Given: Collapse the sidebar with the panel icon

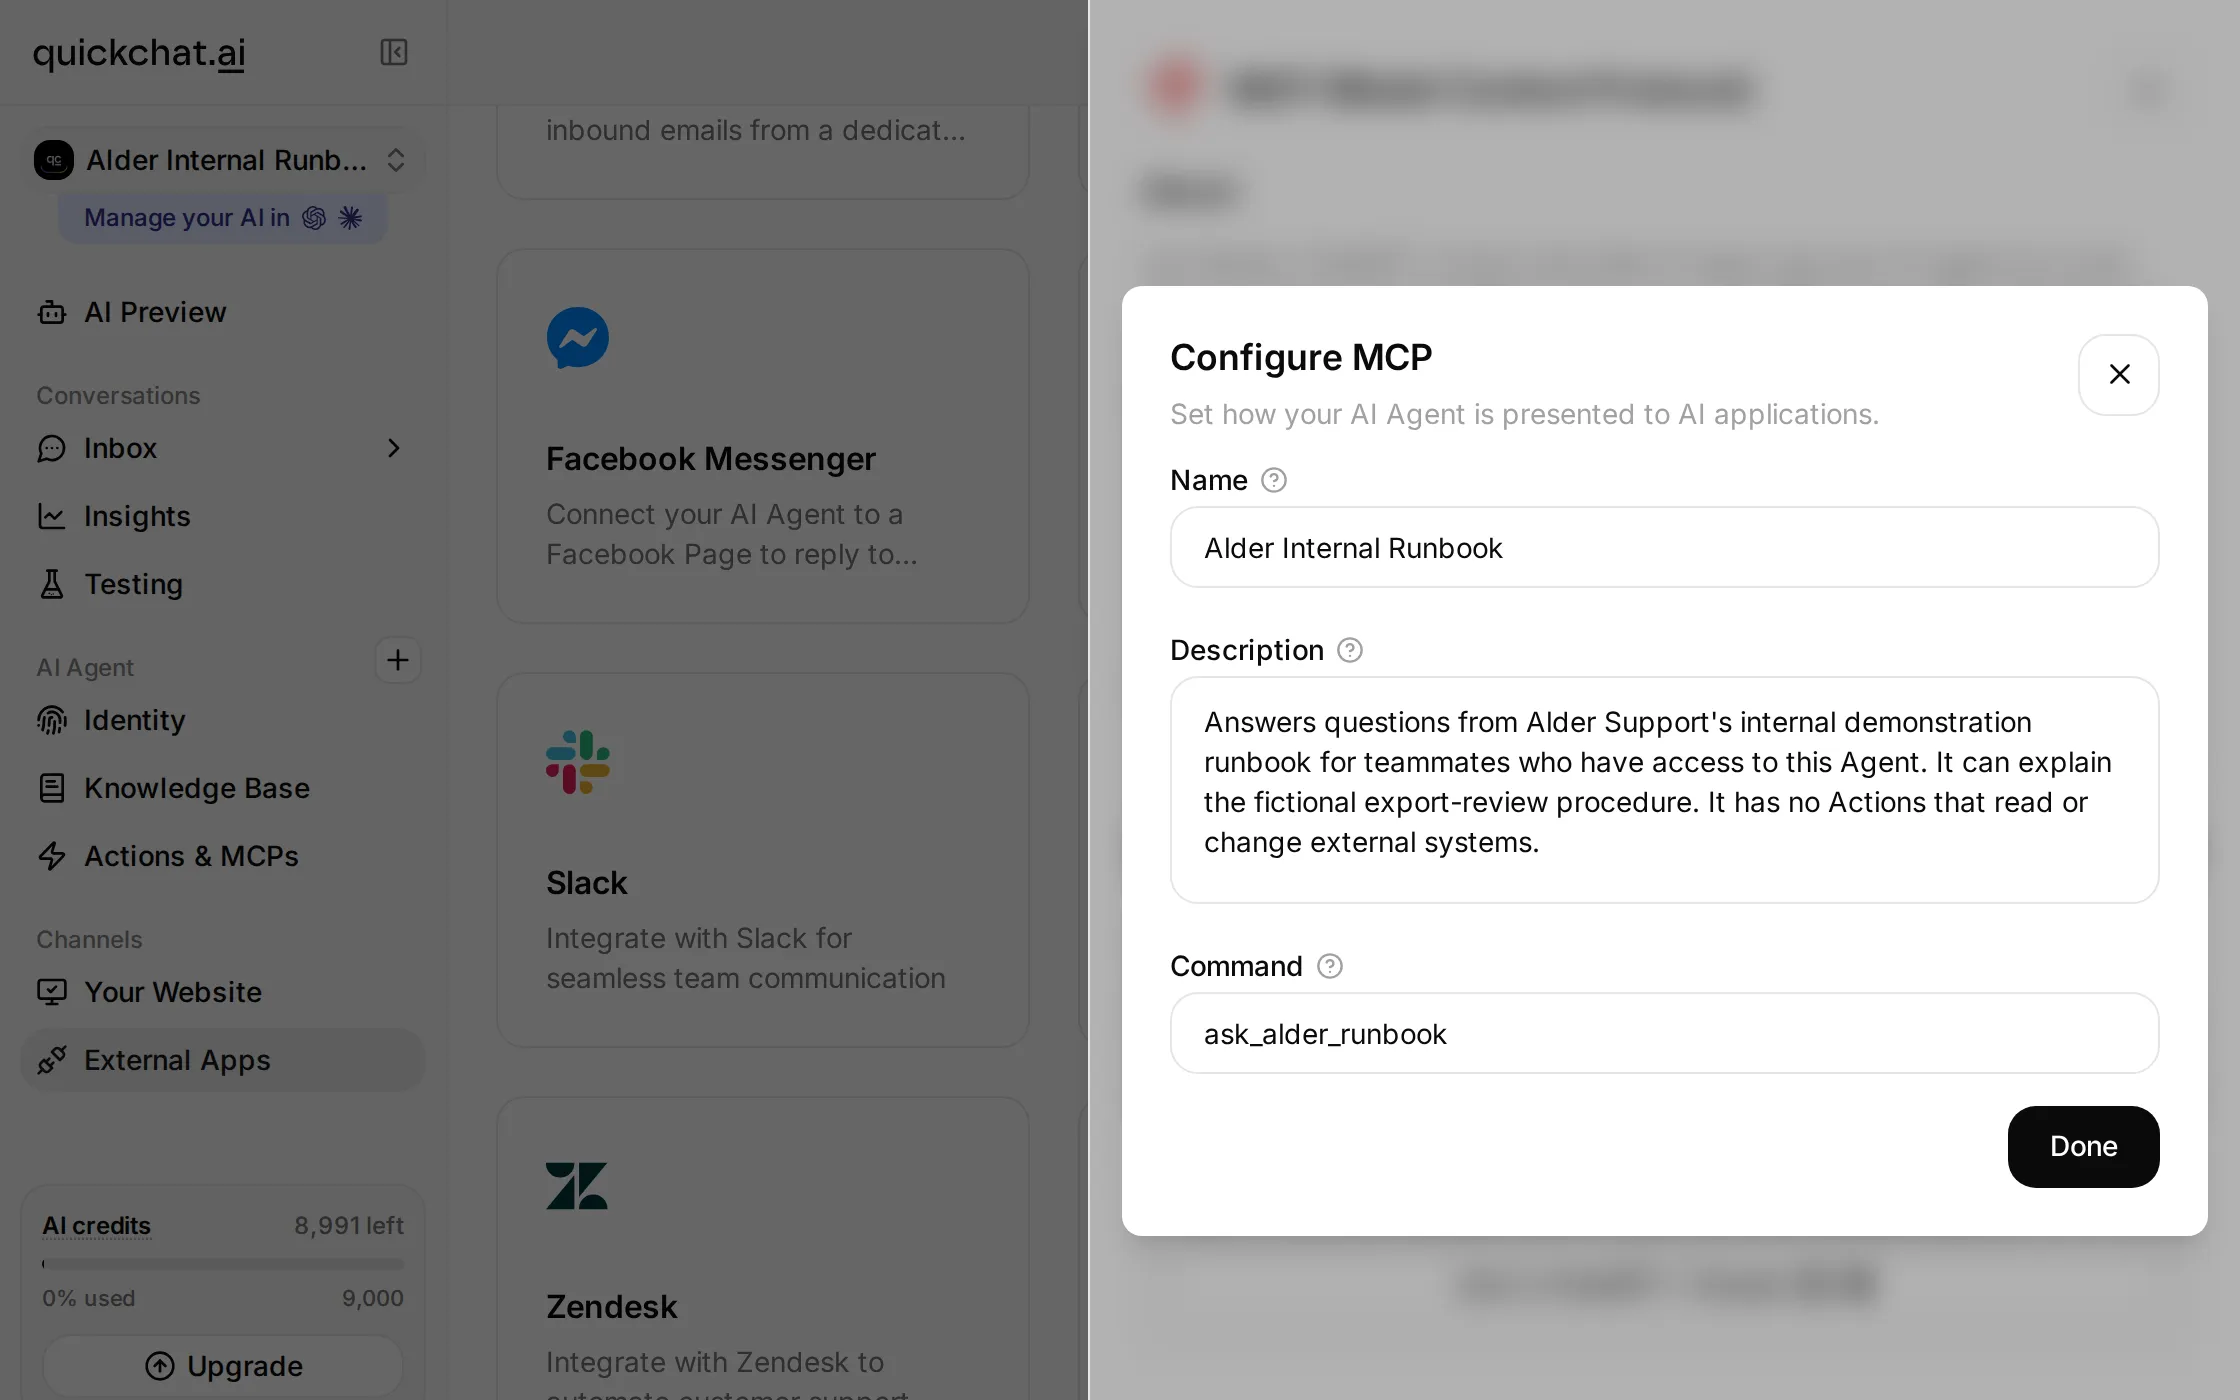Looking at the screenshot, I should [394, 52].
